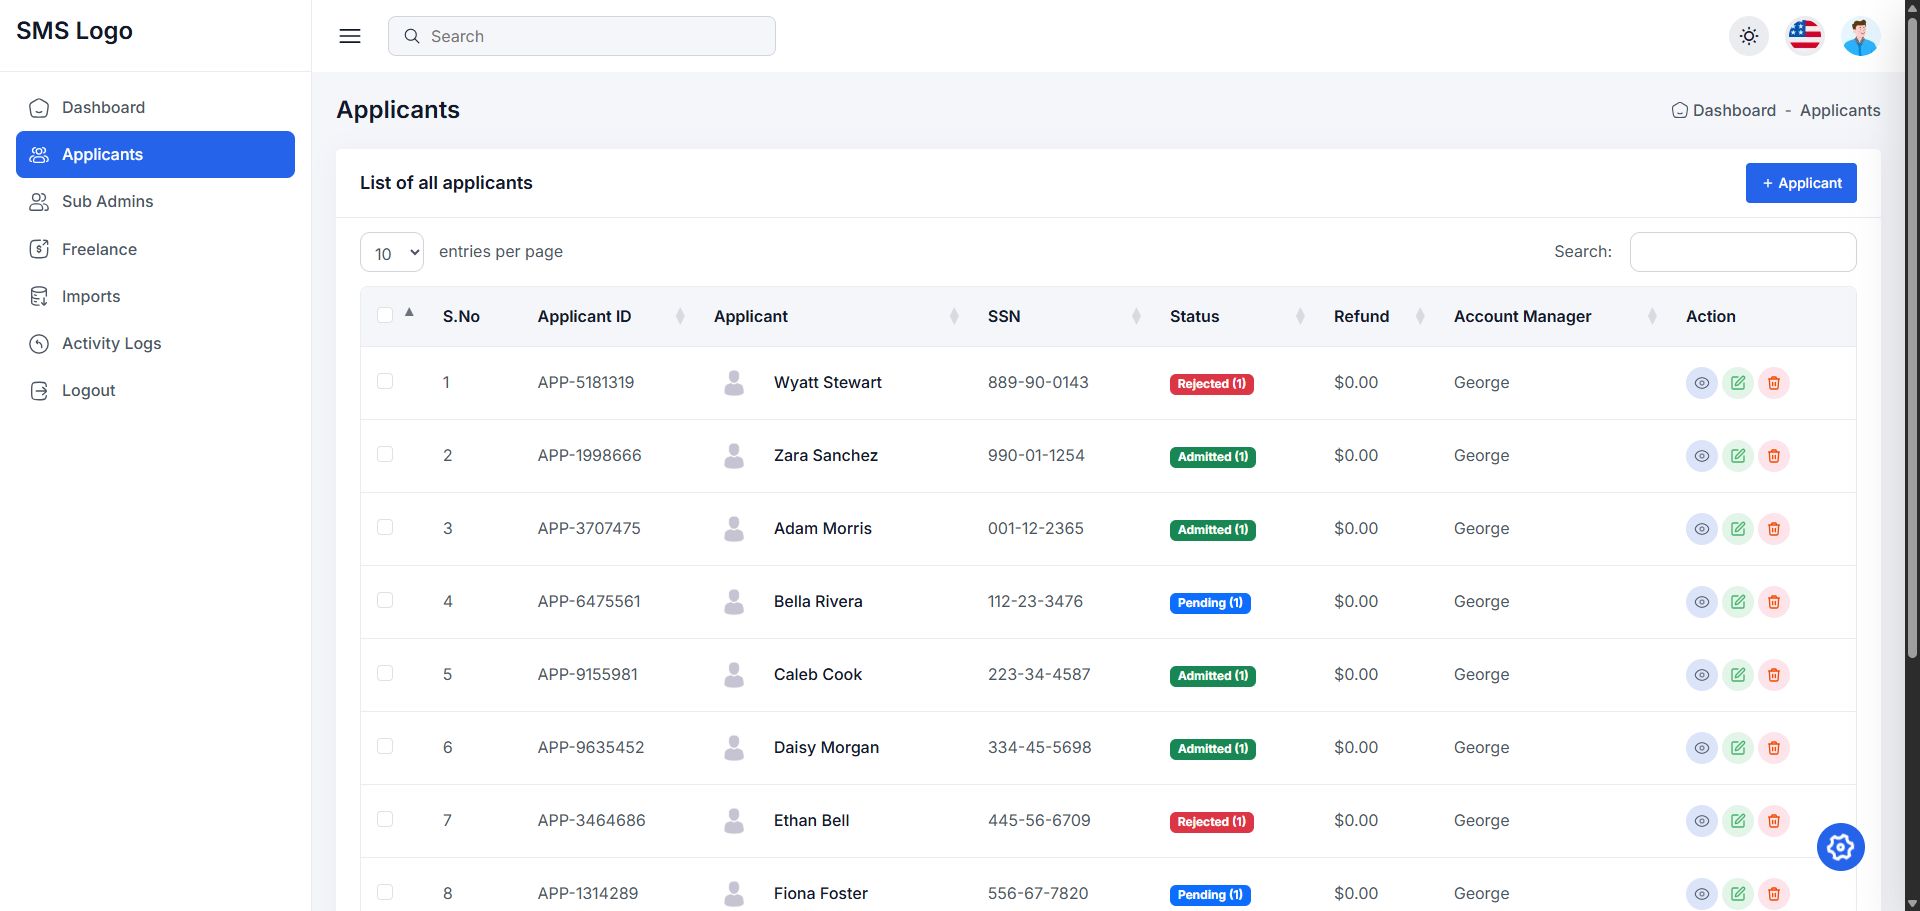The image size is (1920, 911).
Task: Go to Sub Admins in sidebar
Action: coord(107,202)
